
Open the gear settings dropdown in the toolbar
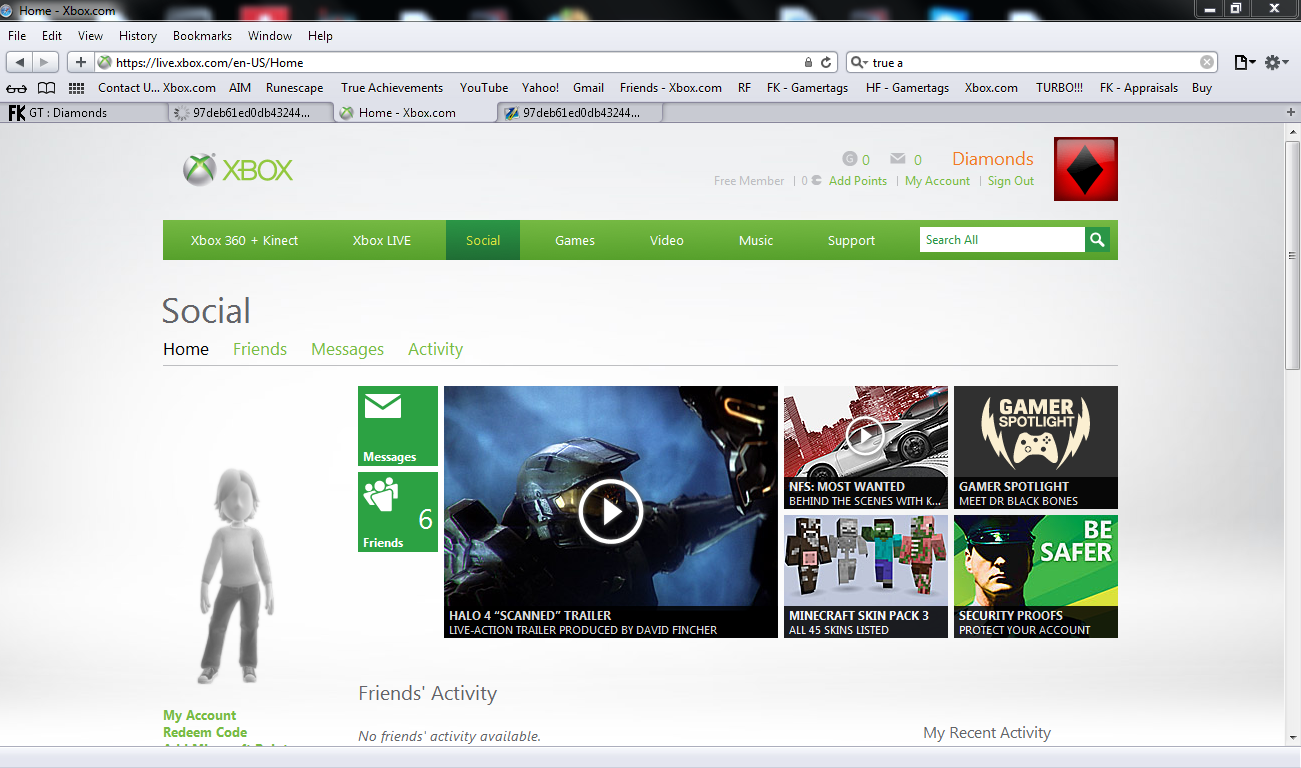pyautogui.click(x=1275, y=62)
